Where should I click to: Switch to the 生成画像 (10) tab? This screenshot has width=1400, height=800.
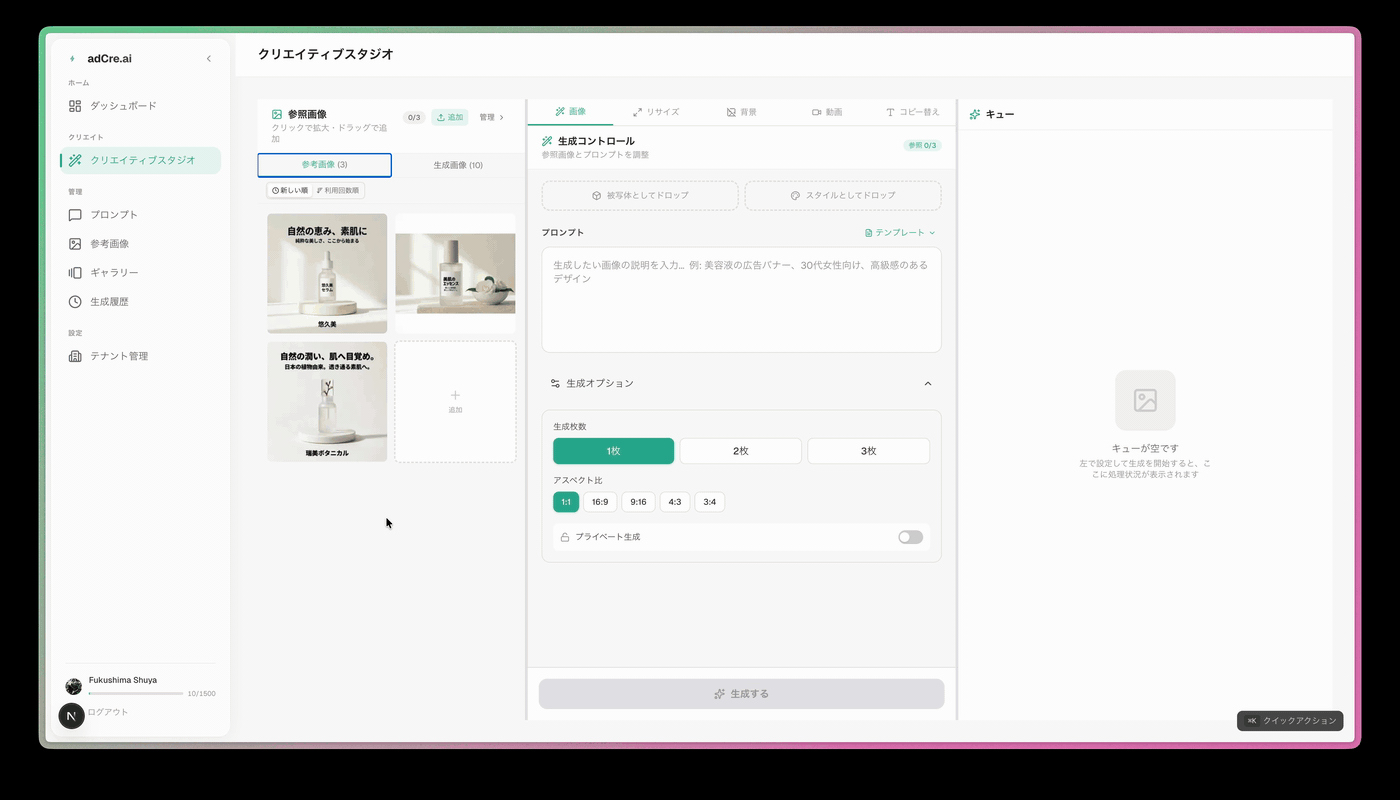coord(455,164)
